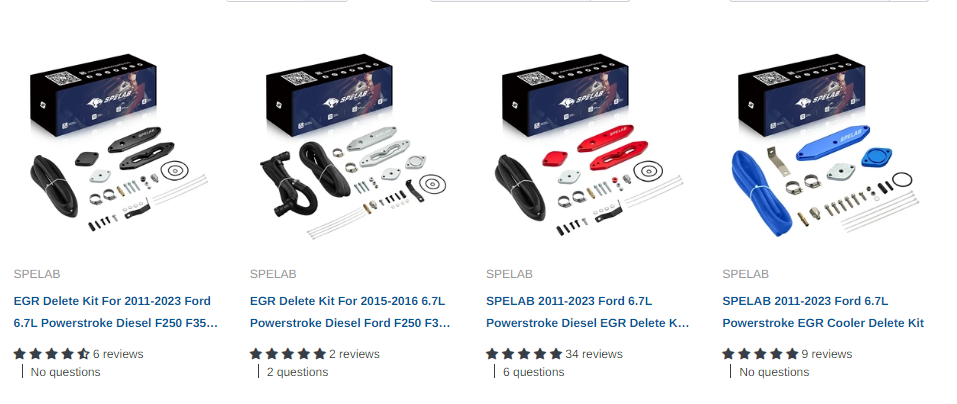The height and width of the screenshot is (404, 957).
Task: Open 'SPELAB 2011-2023 Ford 6.7L Powerstroke Diesel' link
Action: coord(588,312)
